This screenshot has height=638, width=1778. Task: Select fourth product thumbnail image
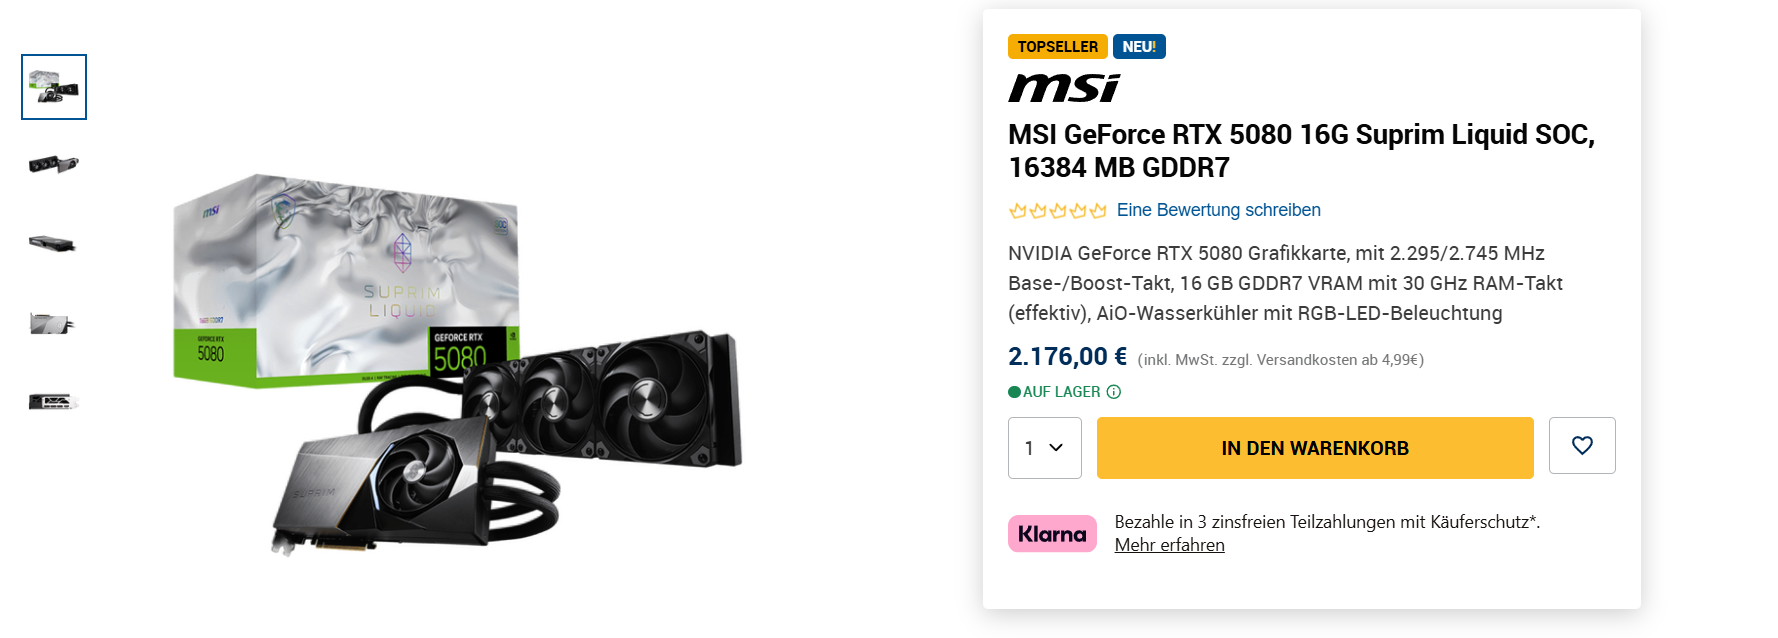[x=53, y=323]
